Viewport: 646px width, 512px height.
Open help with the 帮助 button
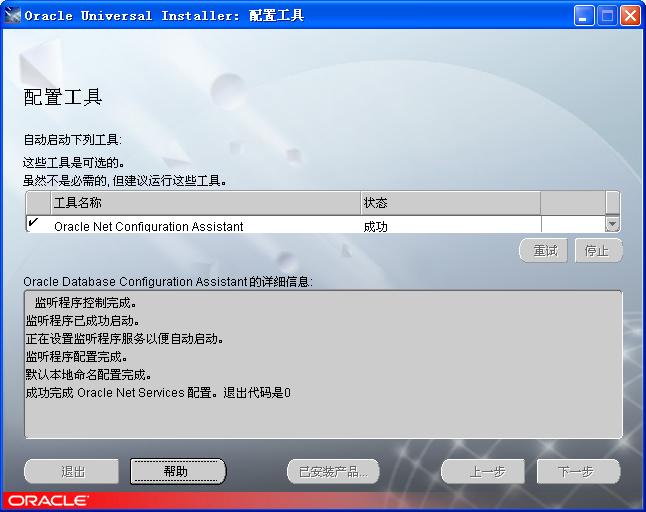[x=178, y=471]
